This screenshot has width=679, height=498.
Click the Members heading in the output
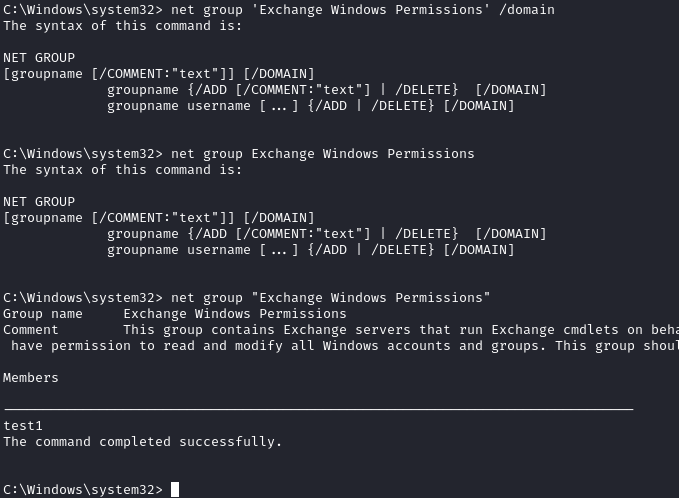(31, 378)
